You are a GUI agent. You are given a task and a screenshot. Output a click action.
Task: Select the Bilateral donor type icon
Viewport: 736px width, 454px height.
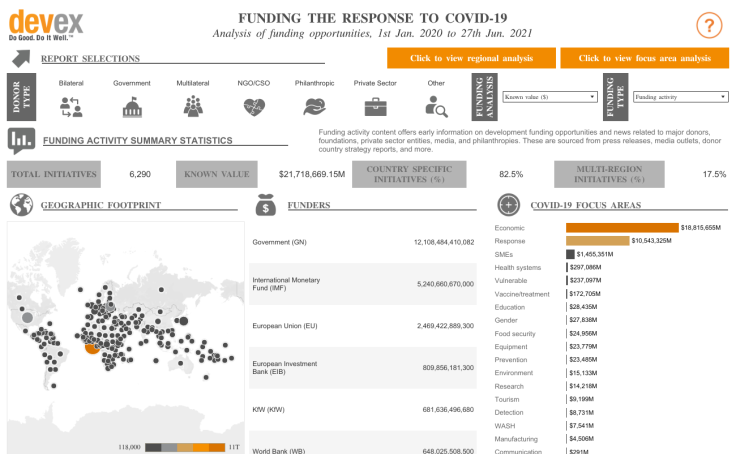coord(71,107)
